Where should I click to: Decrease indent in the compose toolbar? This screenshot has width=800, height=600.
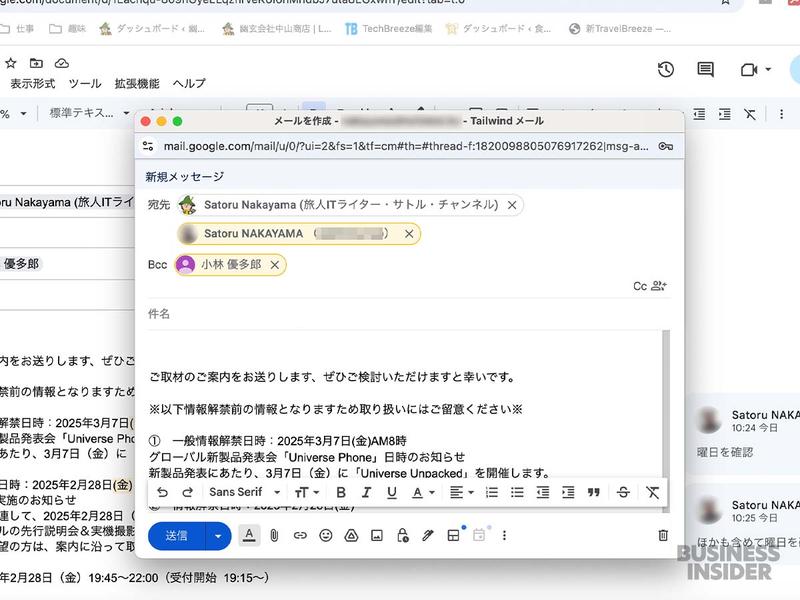543,492
